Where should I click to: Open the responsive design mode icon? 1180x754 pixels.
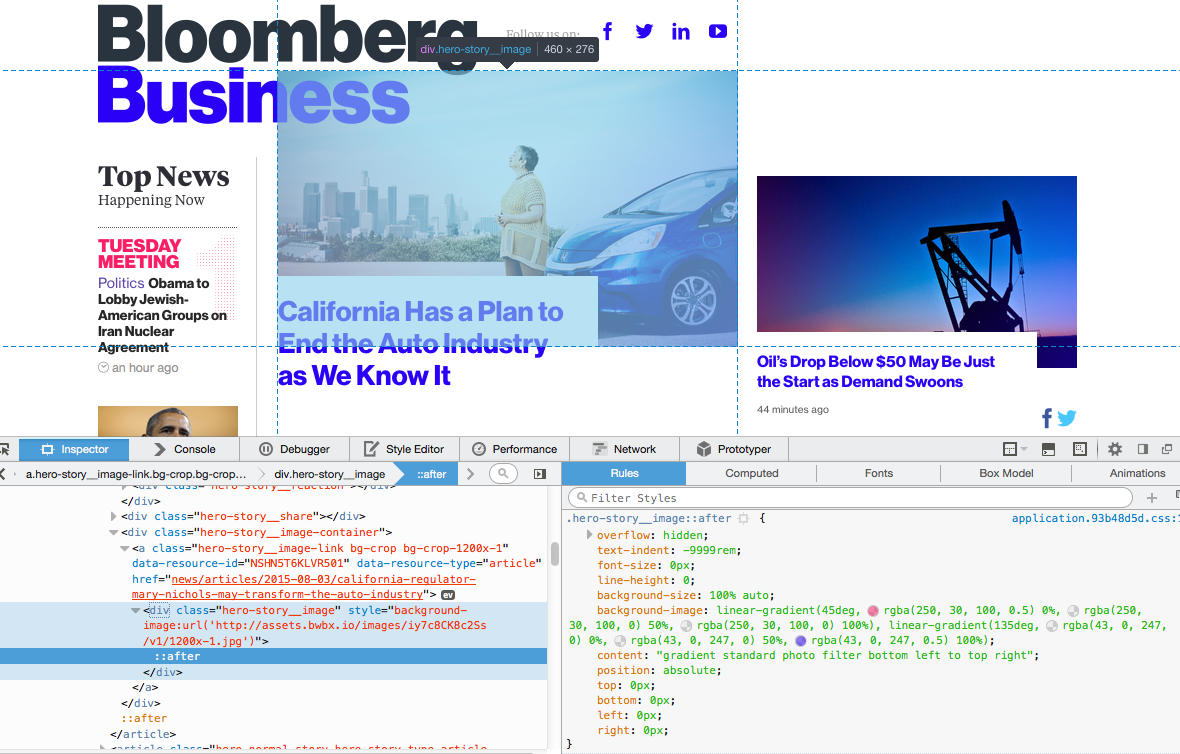pyautogui.click(x=1010, y=449)
